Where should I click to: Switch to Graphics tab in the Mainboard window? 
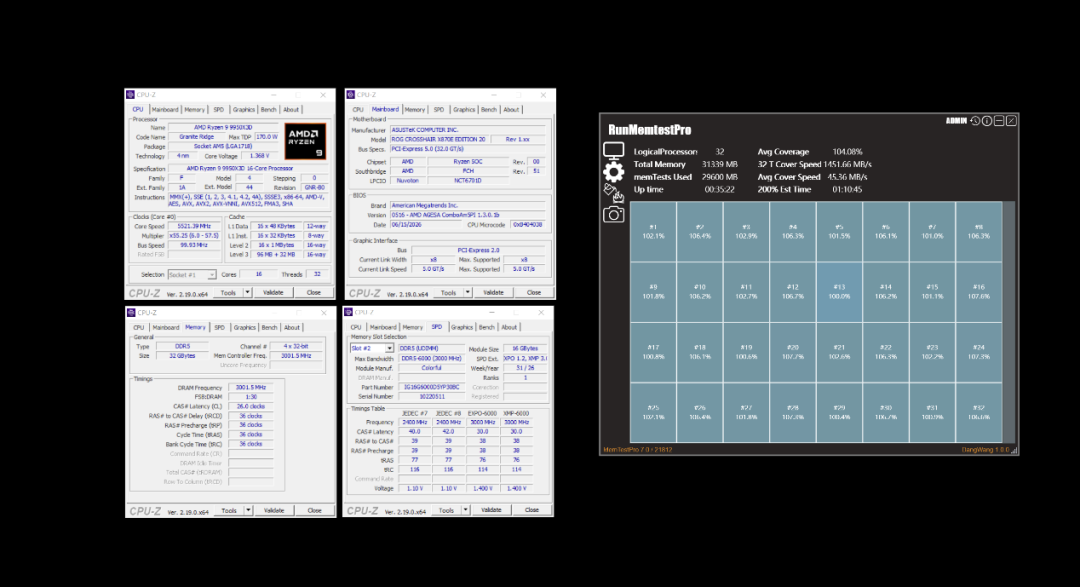pyautogui.click(x=464, y=110)
